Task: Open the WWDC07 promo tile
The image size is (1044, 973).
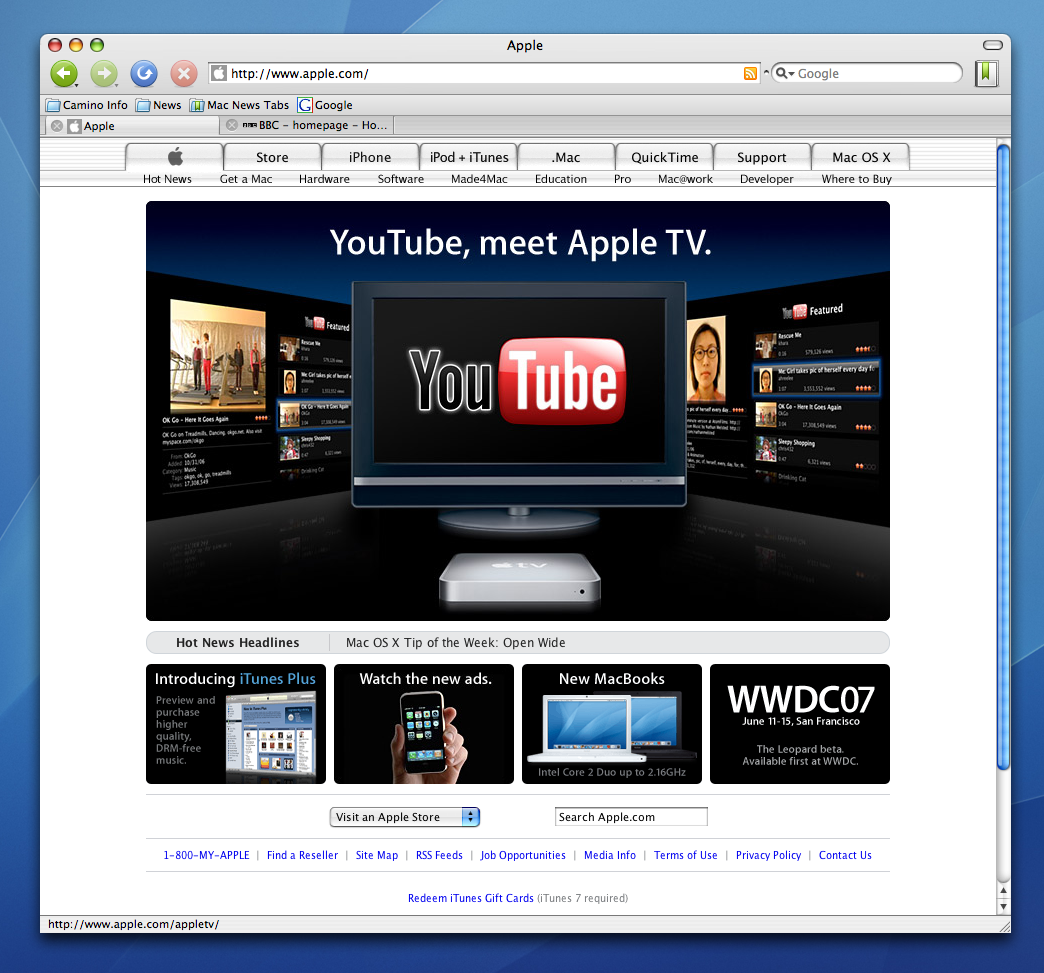Action: (800, 724)
